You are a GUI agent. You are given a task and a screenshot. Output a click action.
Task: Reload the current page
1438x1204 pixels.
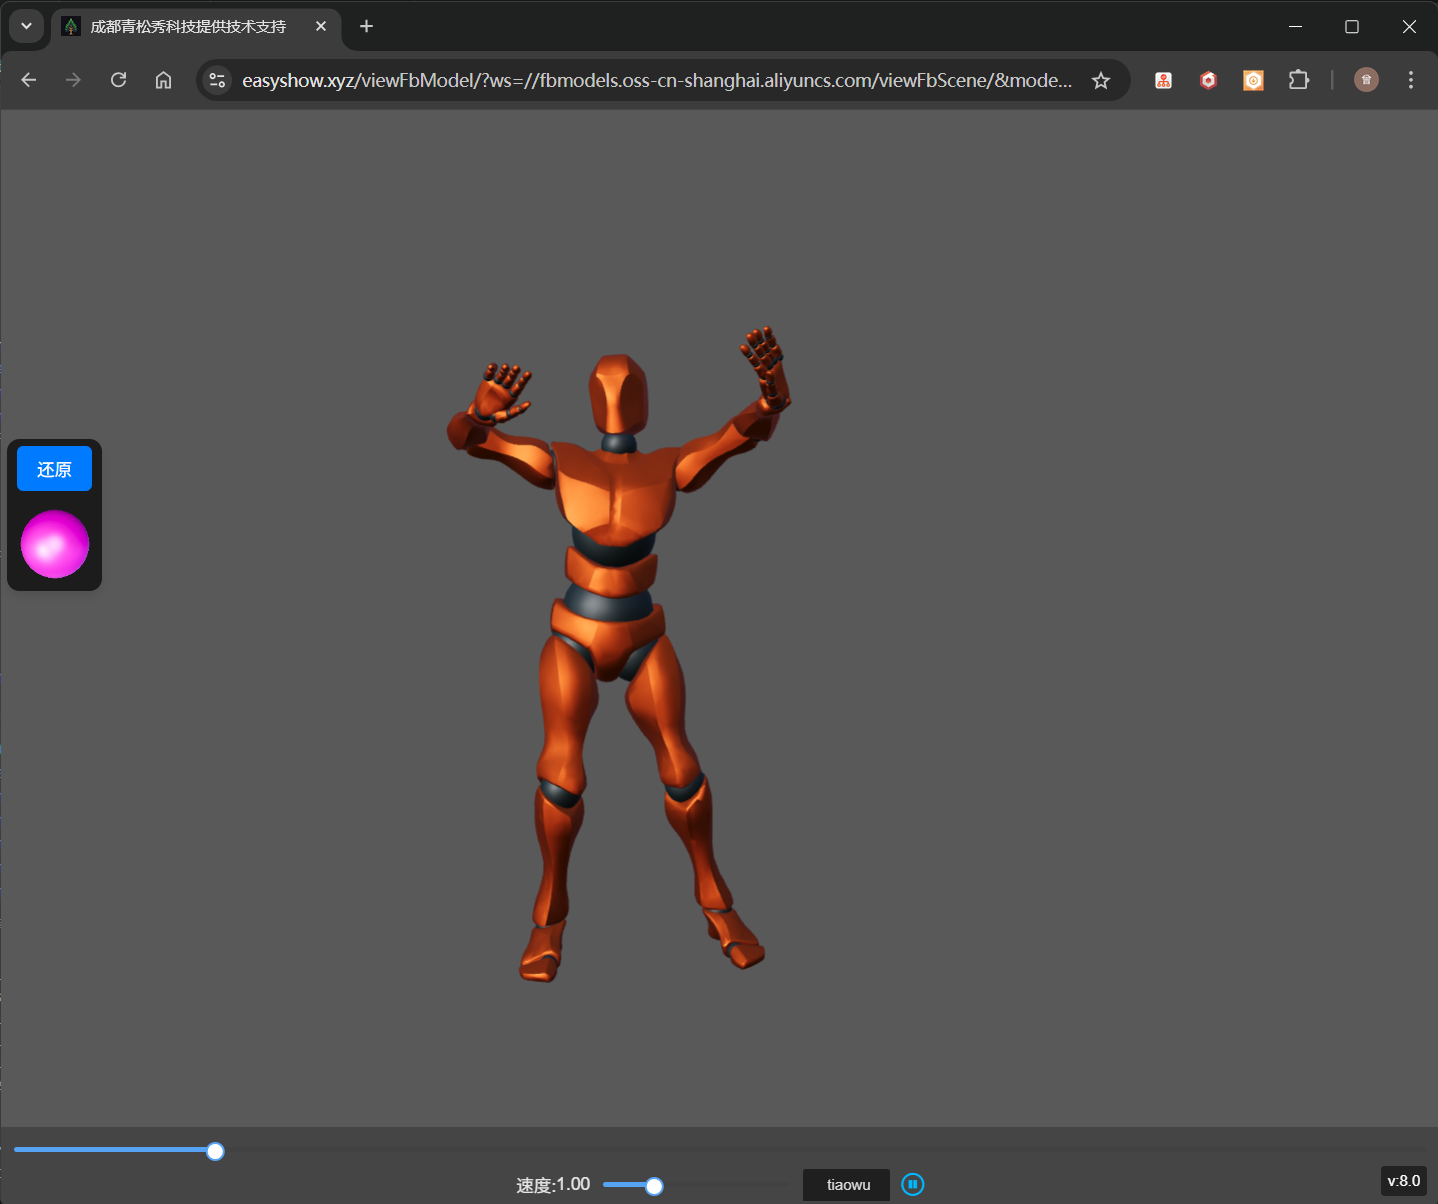pos(118,80)
